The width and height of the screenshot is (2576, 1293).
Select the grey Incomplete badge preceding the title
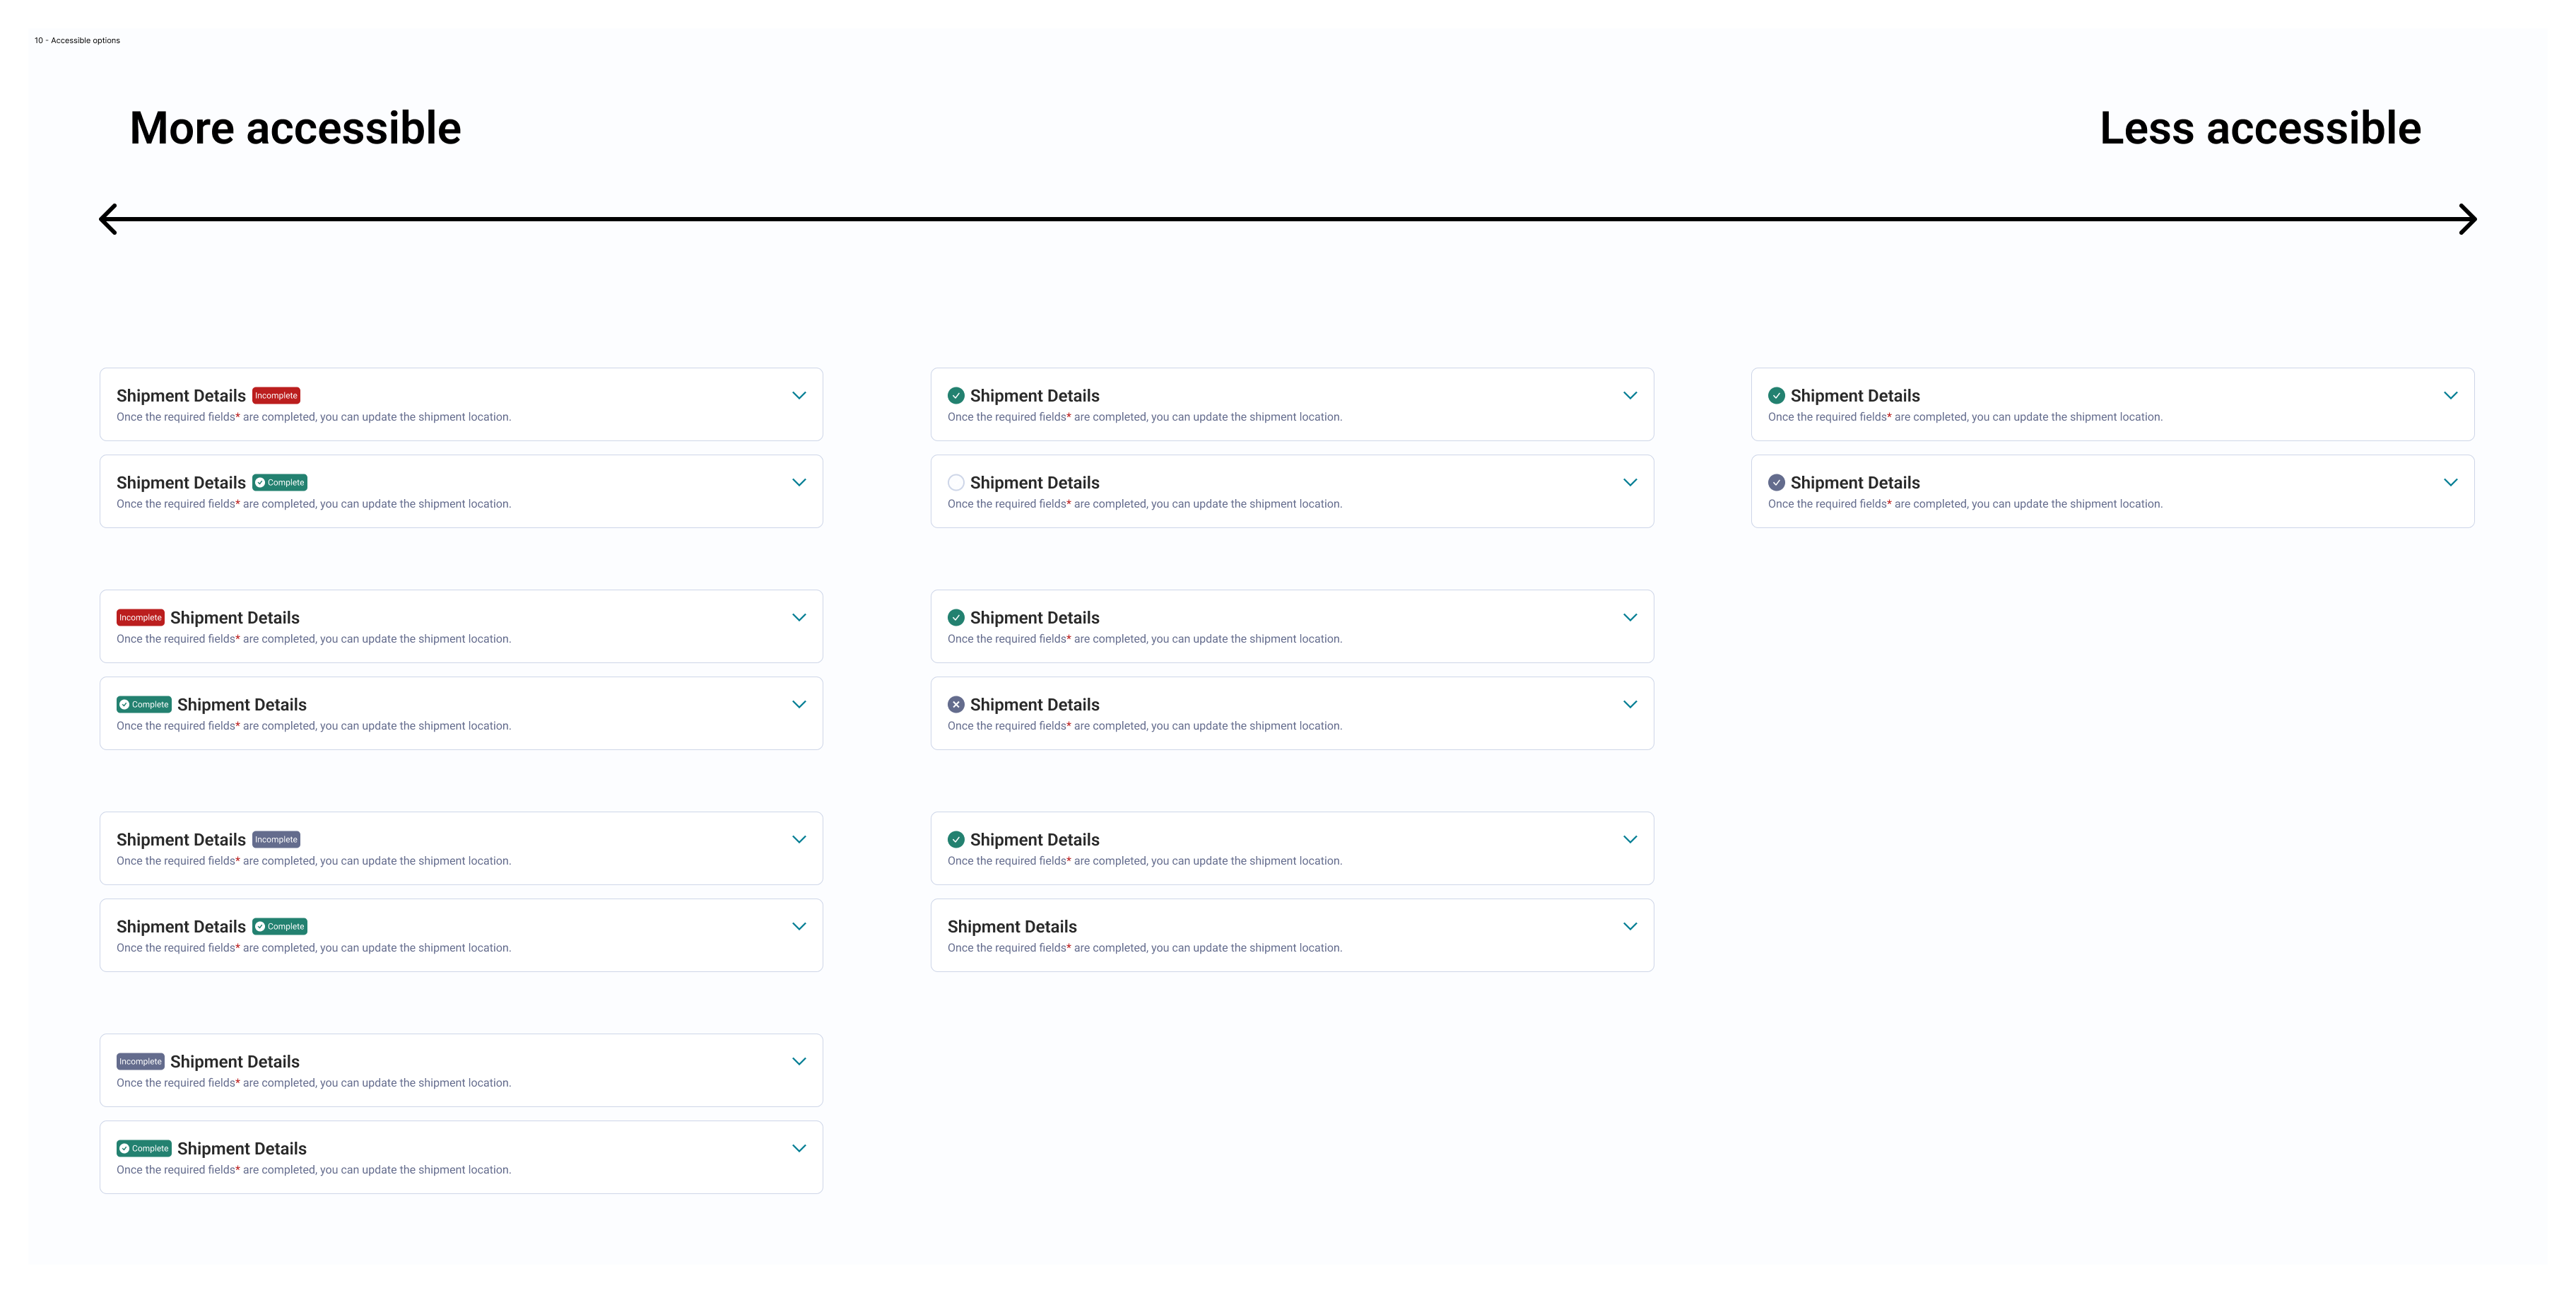(x=140, y=1061)
